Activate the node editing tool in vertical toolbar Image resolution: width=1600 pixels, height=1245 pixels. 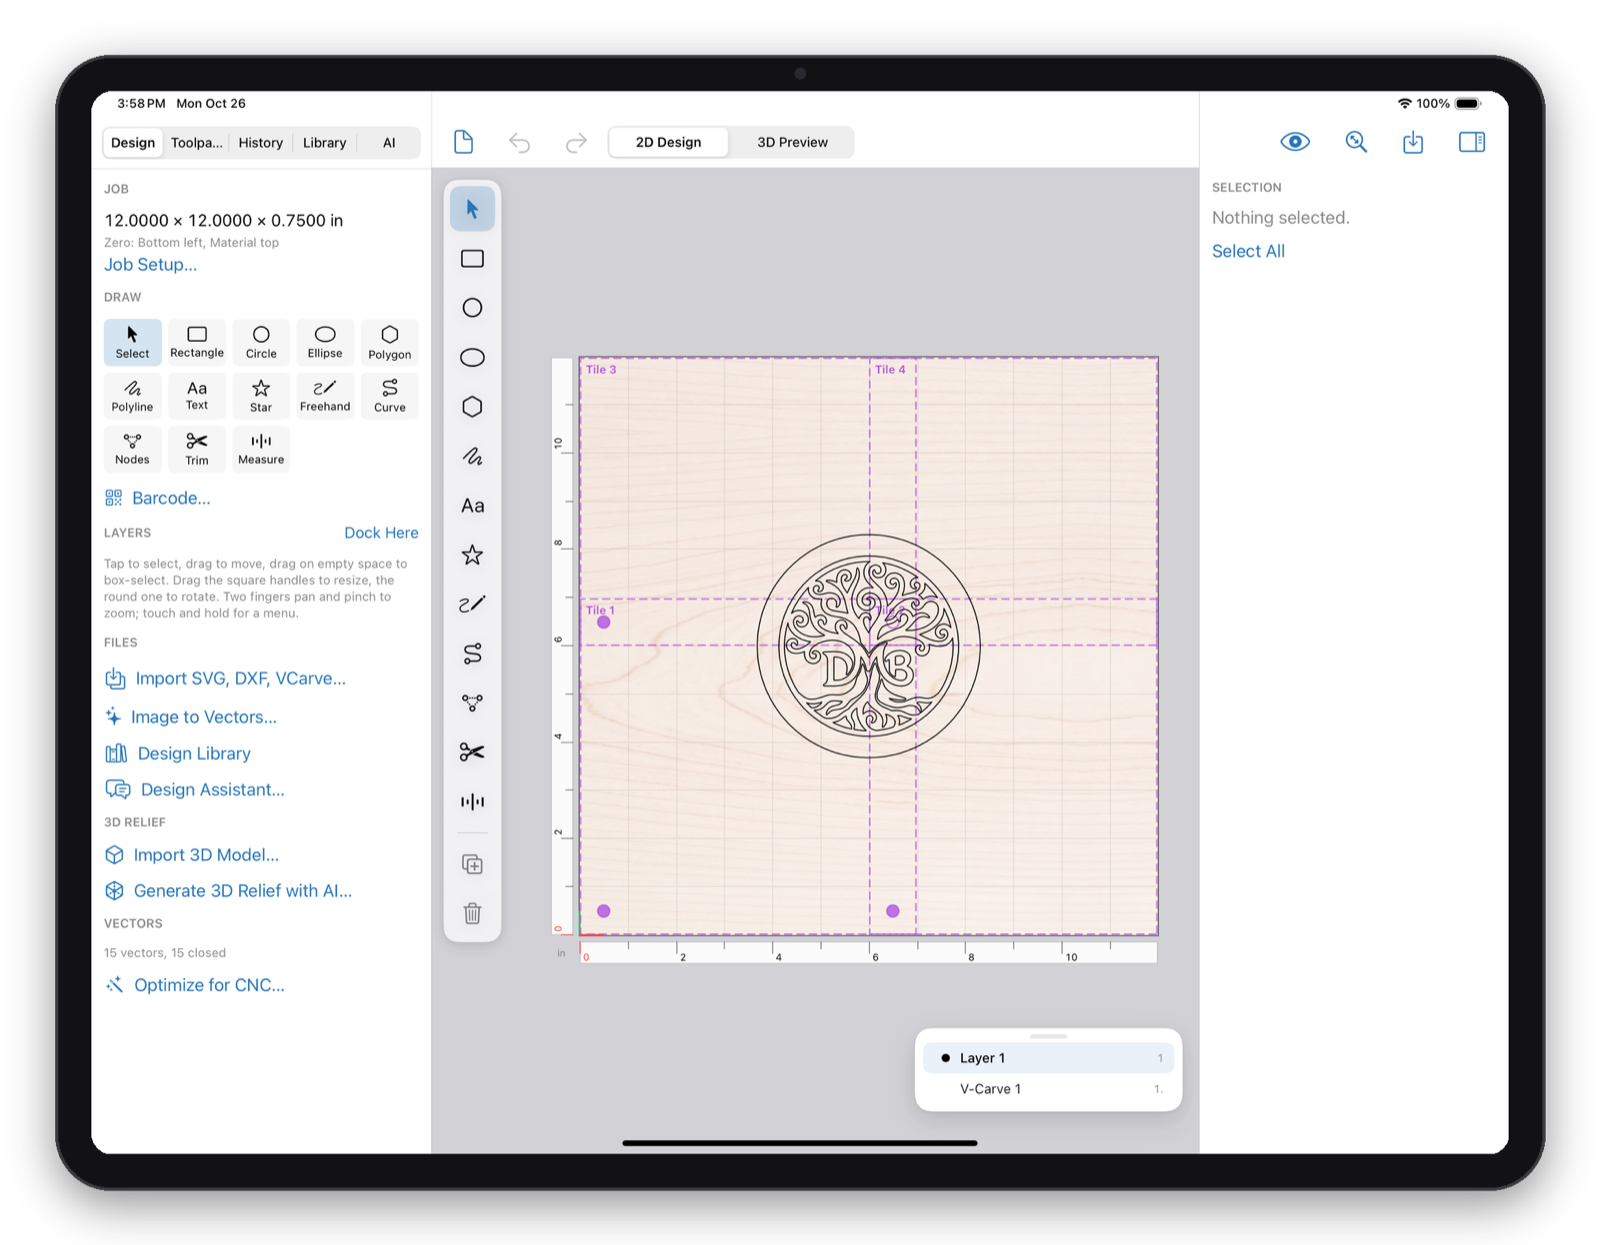pyautogui.click(x=472, y=703)
